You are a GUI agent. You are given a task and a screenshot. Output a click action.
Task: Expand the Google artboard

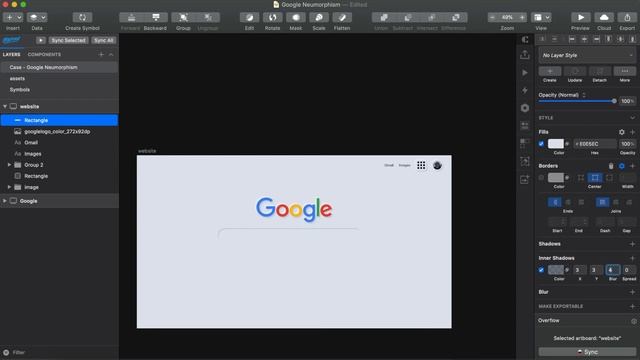coord(5,201)
